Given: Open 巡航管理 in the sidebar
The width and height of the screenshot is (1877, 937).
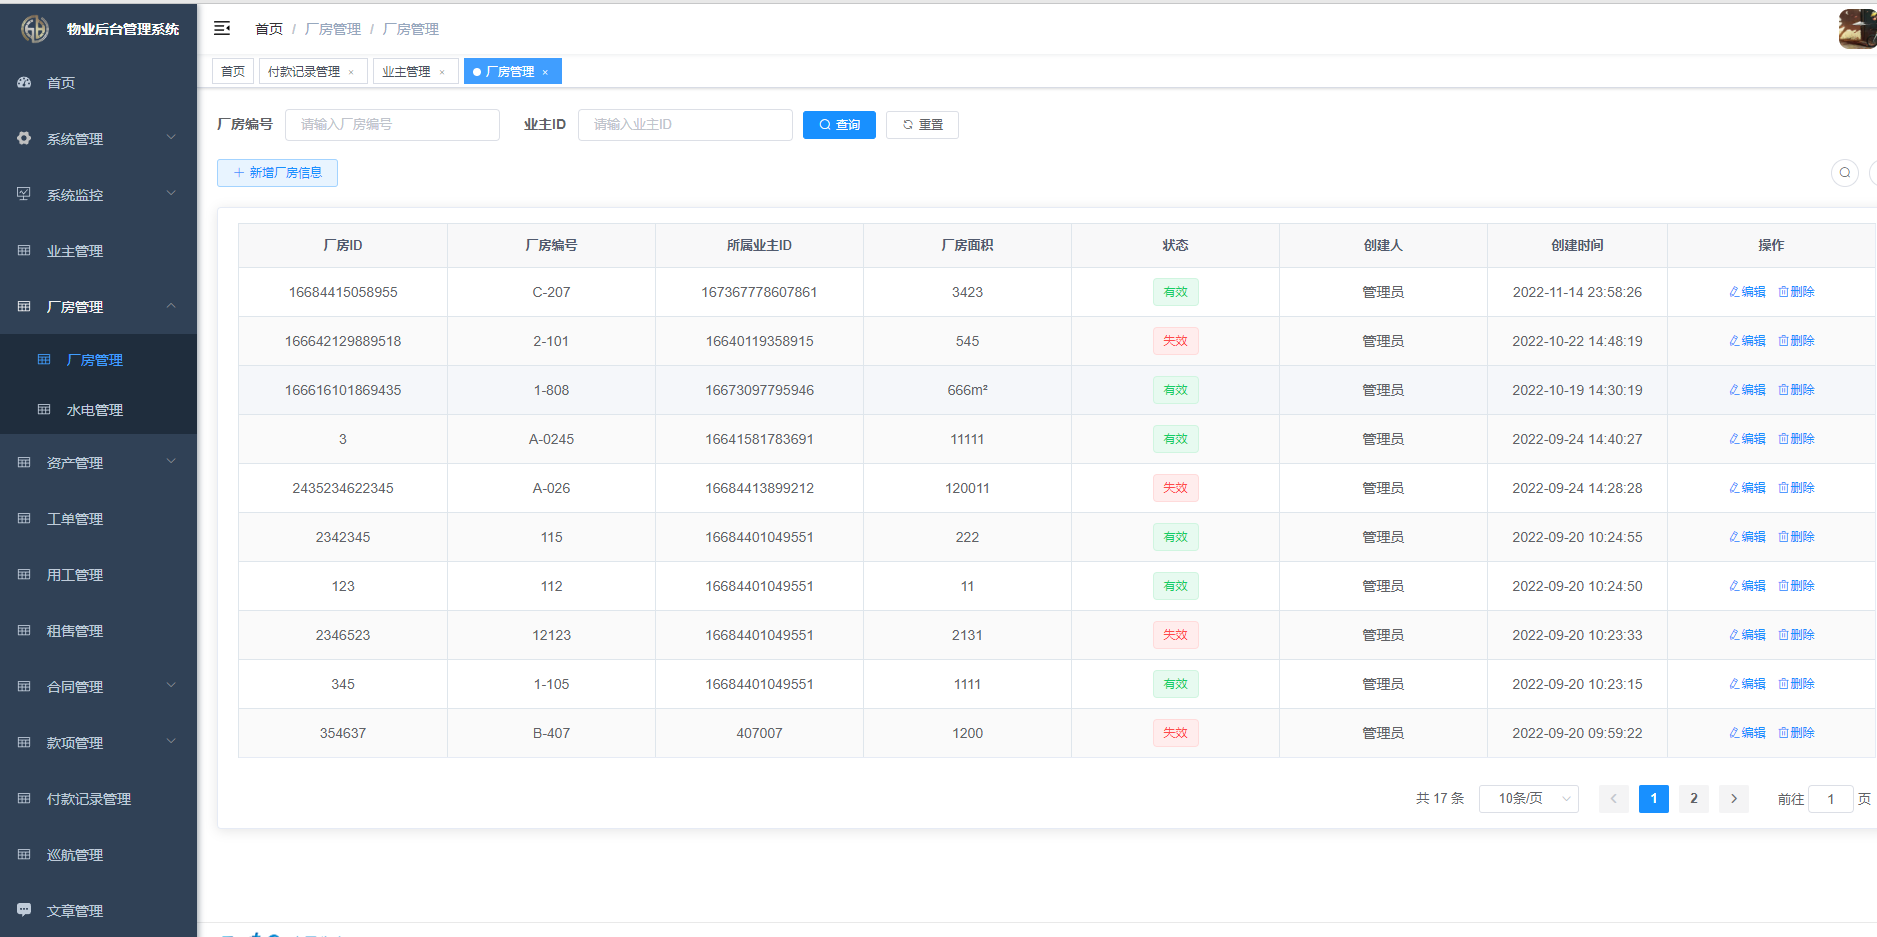Looking at the screenshot, I should point(98,855).
